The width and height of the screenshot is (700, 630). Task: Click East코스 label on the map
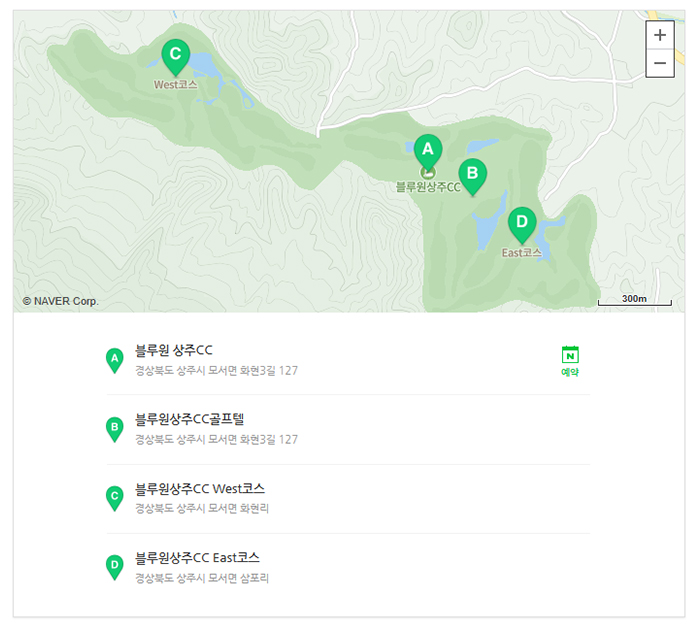click(x=521, y=253)
